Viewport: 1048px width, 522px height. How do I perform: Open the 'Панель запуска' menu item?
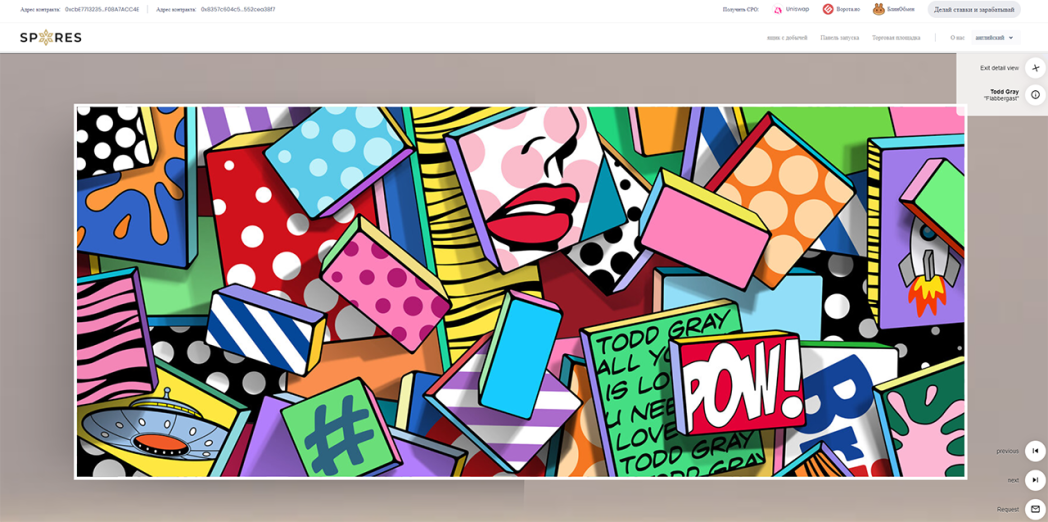[x=839, y=37]
